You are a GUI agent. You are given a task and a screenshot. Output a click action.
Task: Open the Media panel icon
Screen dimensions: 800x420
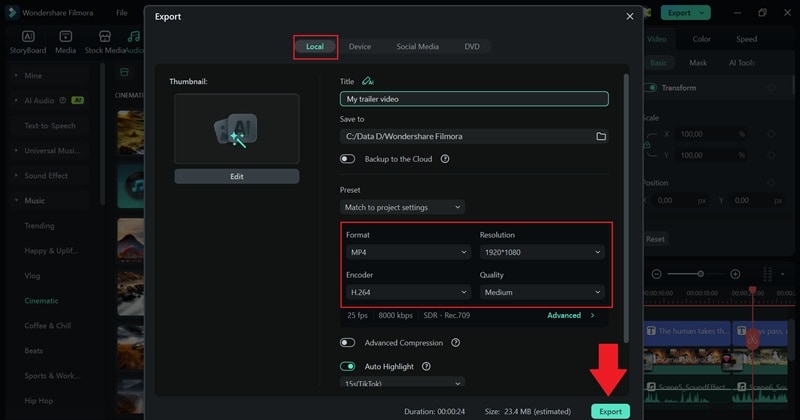point(66,42)
